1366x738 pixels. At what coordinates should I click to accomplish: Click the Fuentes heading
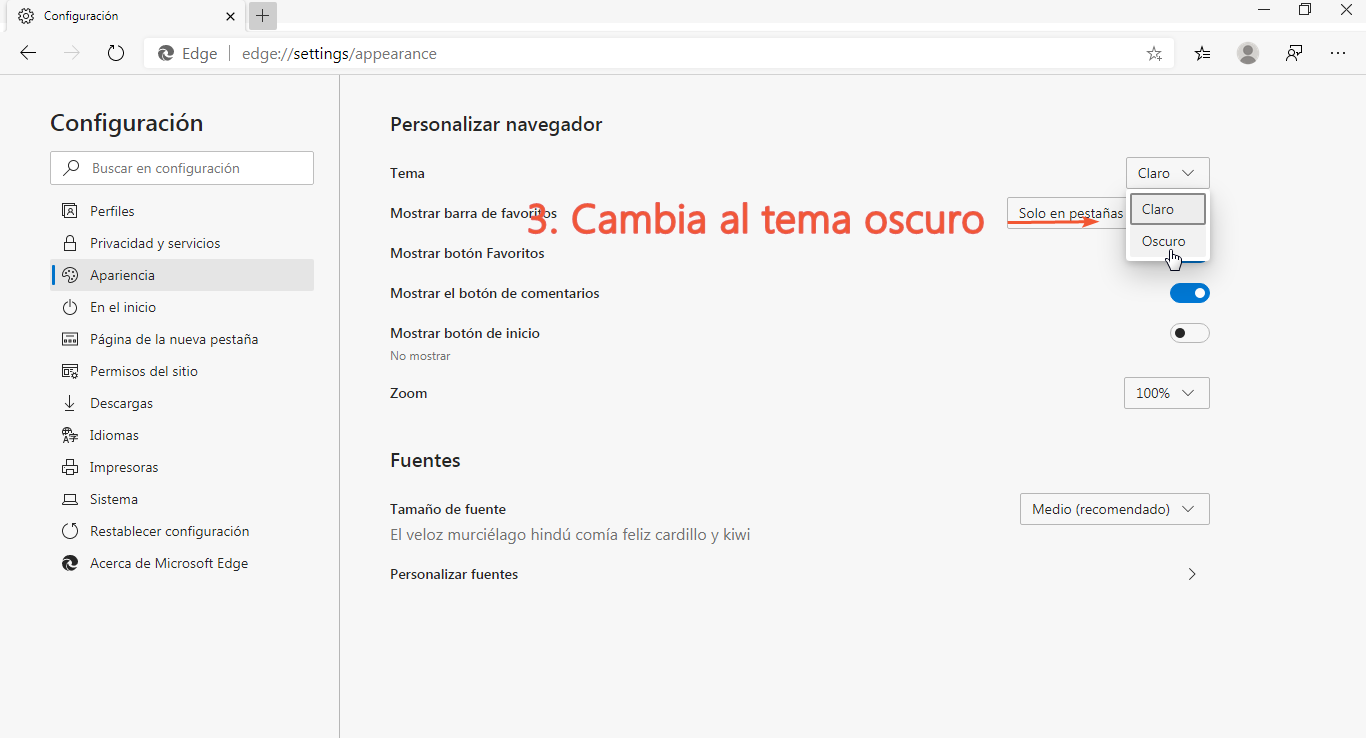pos(425,460)
